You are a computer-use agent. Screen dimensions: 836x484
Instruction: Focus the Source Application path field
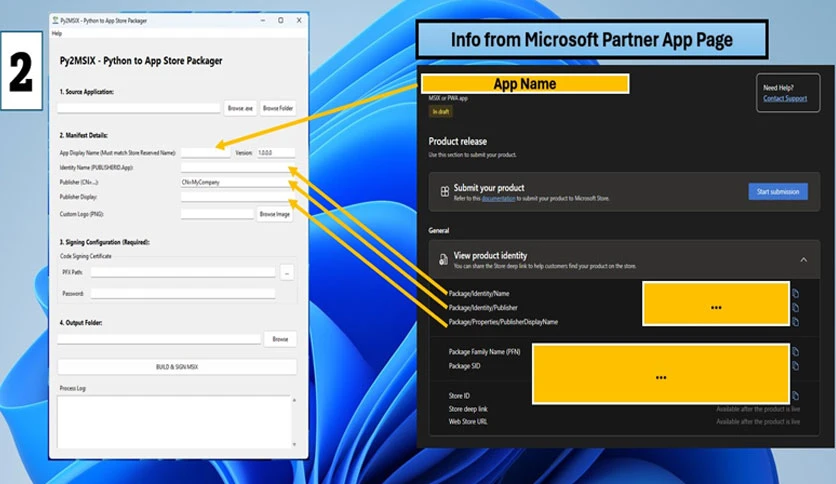139,108
